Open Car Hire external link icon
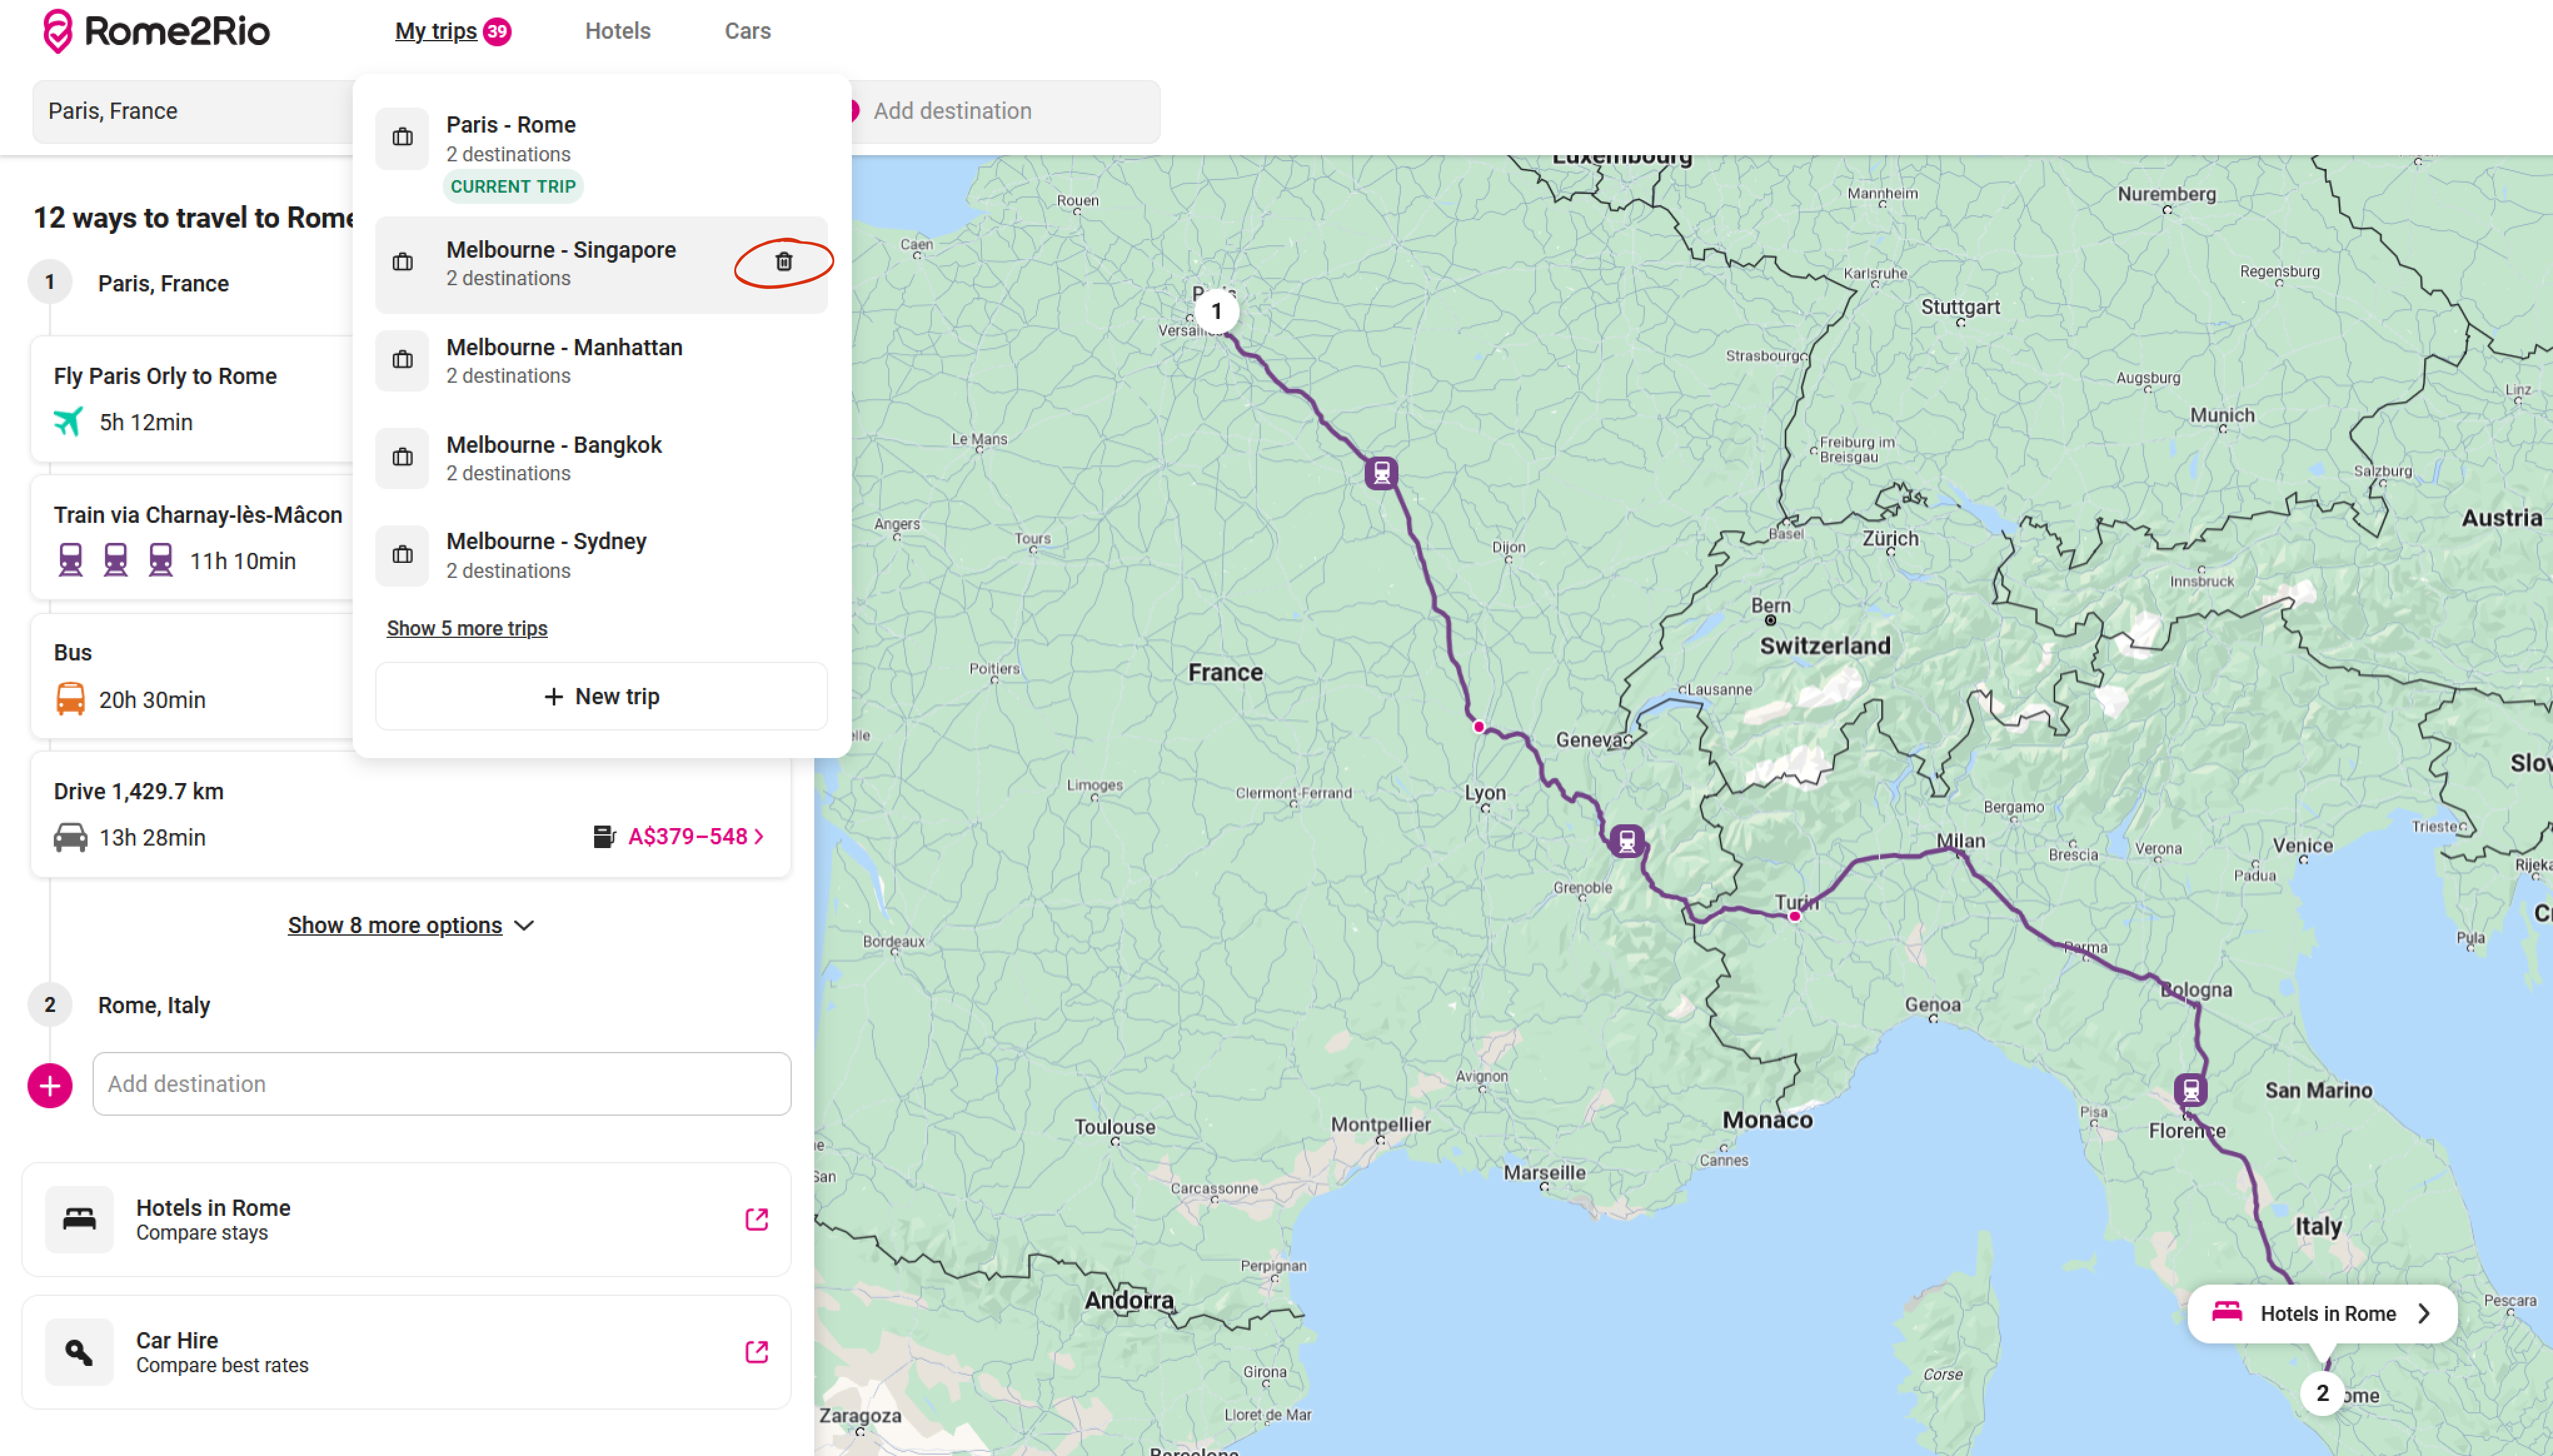2553x1456 pixels. click(x=756, y=1352)
